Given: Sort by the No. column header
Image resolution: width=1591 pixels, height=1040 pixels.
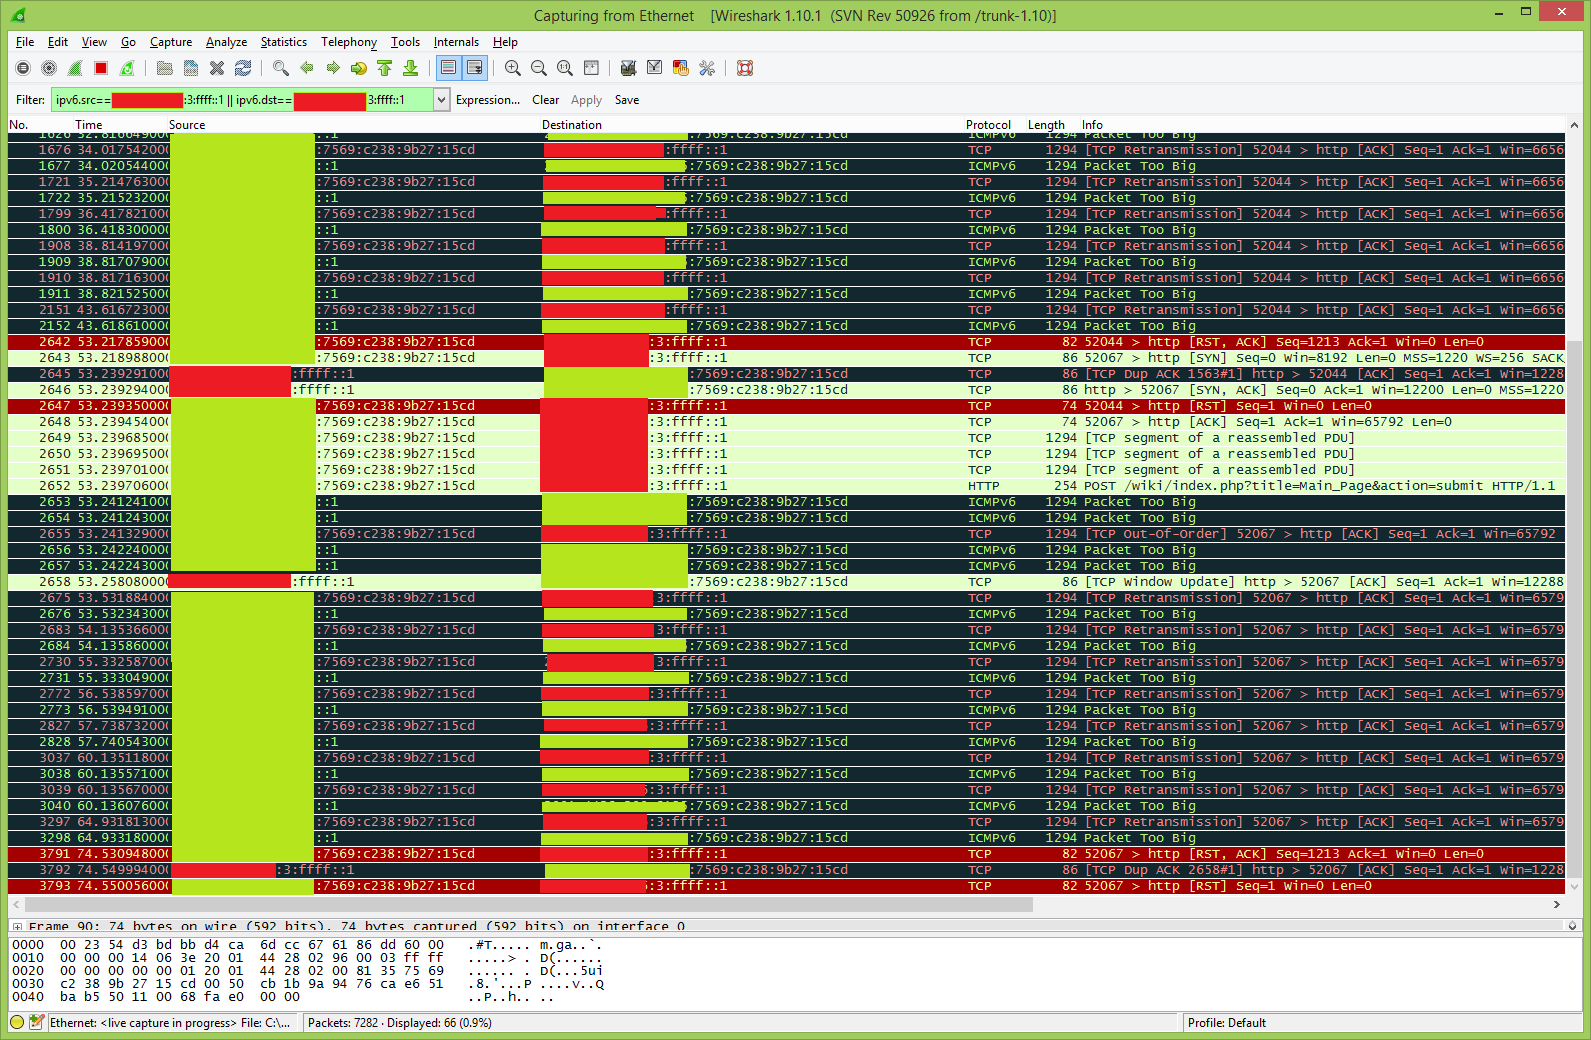Looking at the screenshot, I should click(x=18, y=125).
